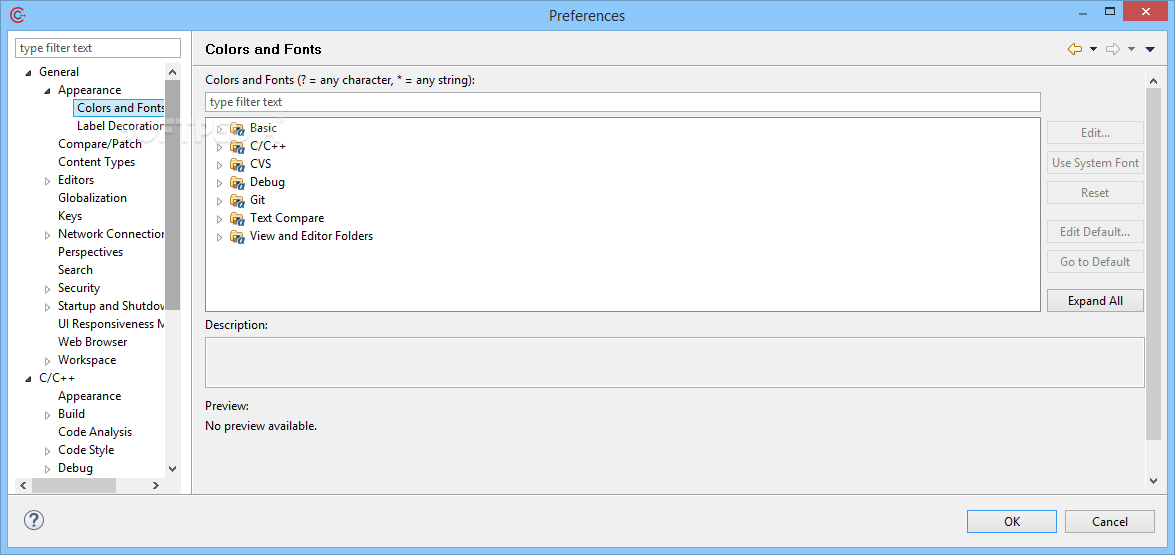This screenshot has width=1175, height=555.
Task: Open Content Types preferences
Action: click(x=97, y=162)
